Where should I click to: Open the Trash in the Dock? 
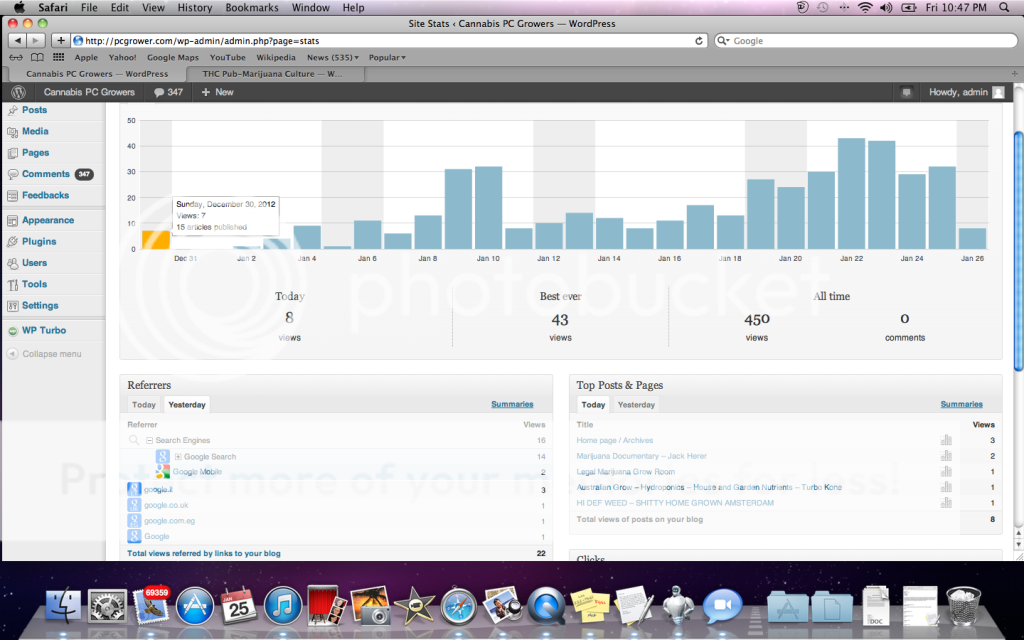[x=963, y=606]
